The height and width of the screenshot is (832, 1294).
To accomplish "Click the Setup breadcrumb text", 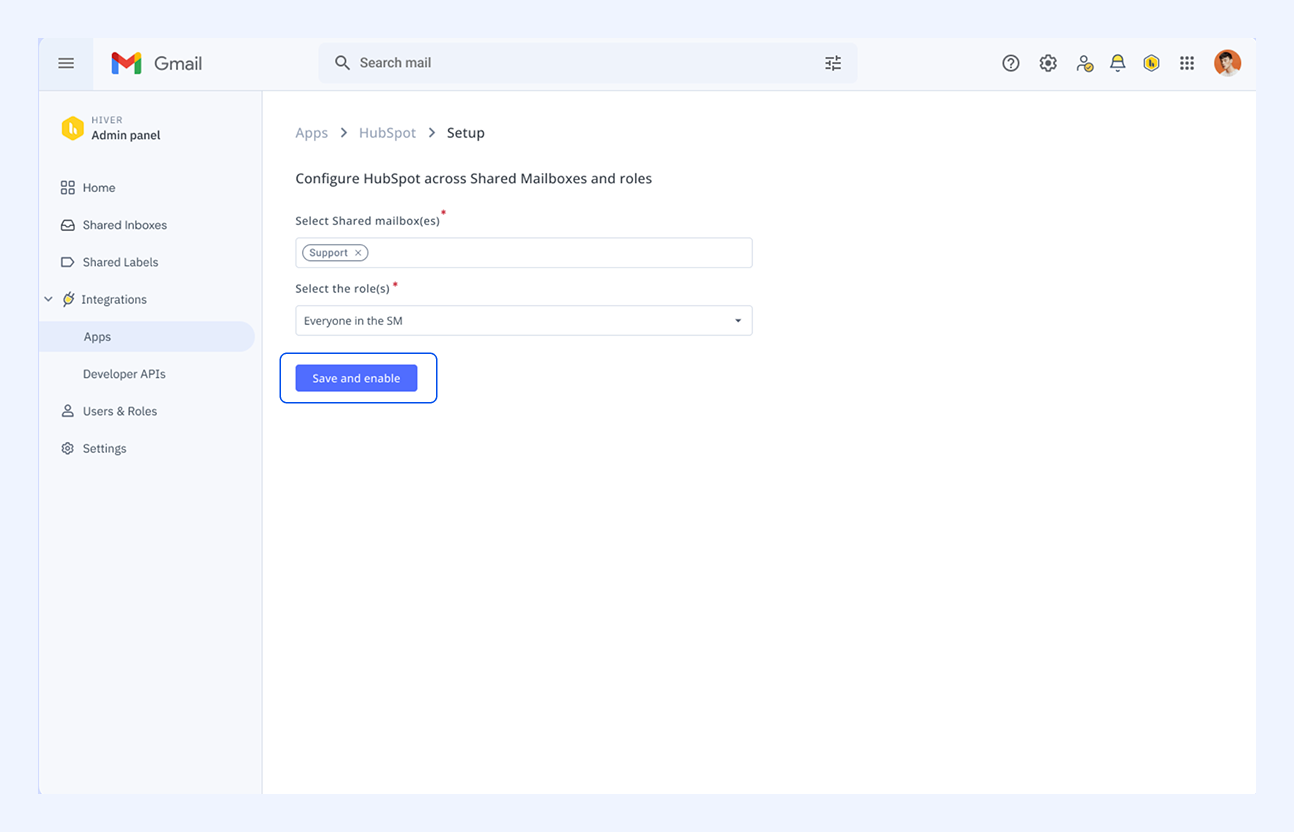I will [466, 133].
